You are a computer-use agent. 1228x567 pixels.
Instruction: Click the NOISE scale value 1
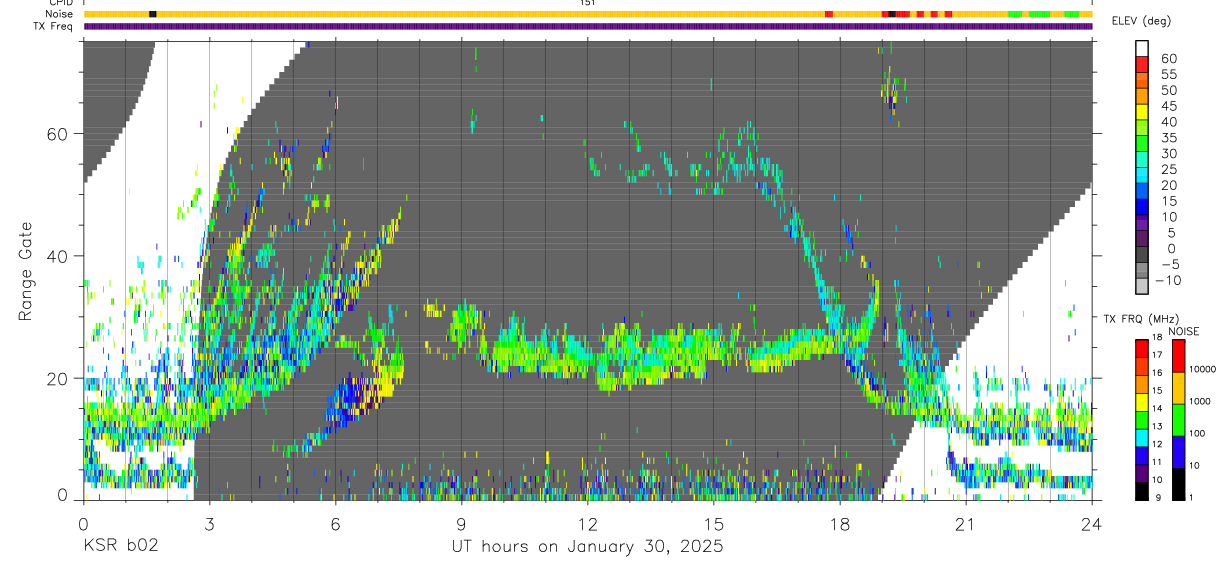pos(1193,497)
